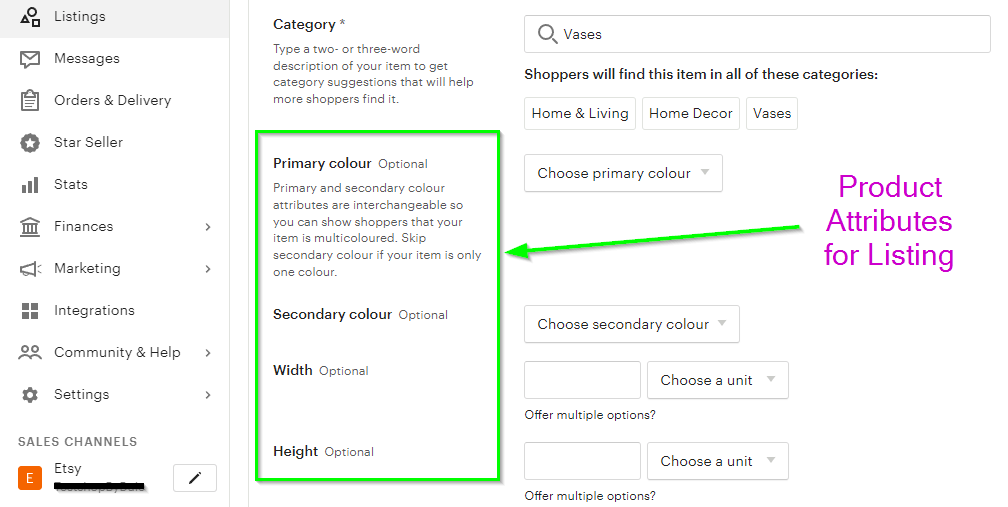Click the pencil edit icon beside Etsy

195,479
